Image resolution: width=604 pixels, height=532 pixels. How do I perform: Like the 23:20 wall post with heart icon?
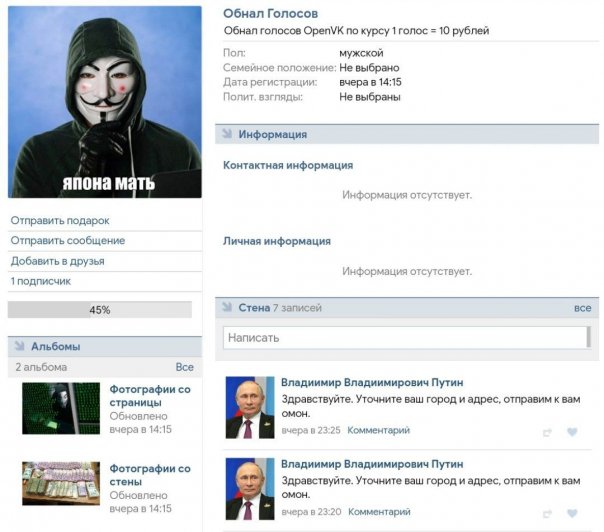[x=572, y=513]
